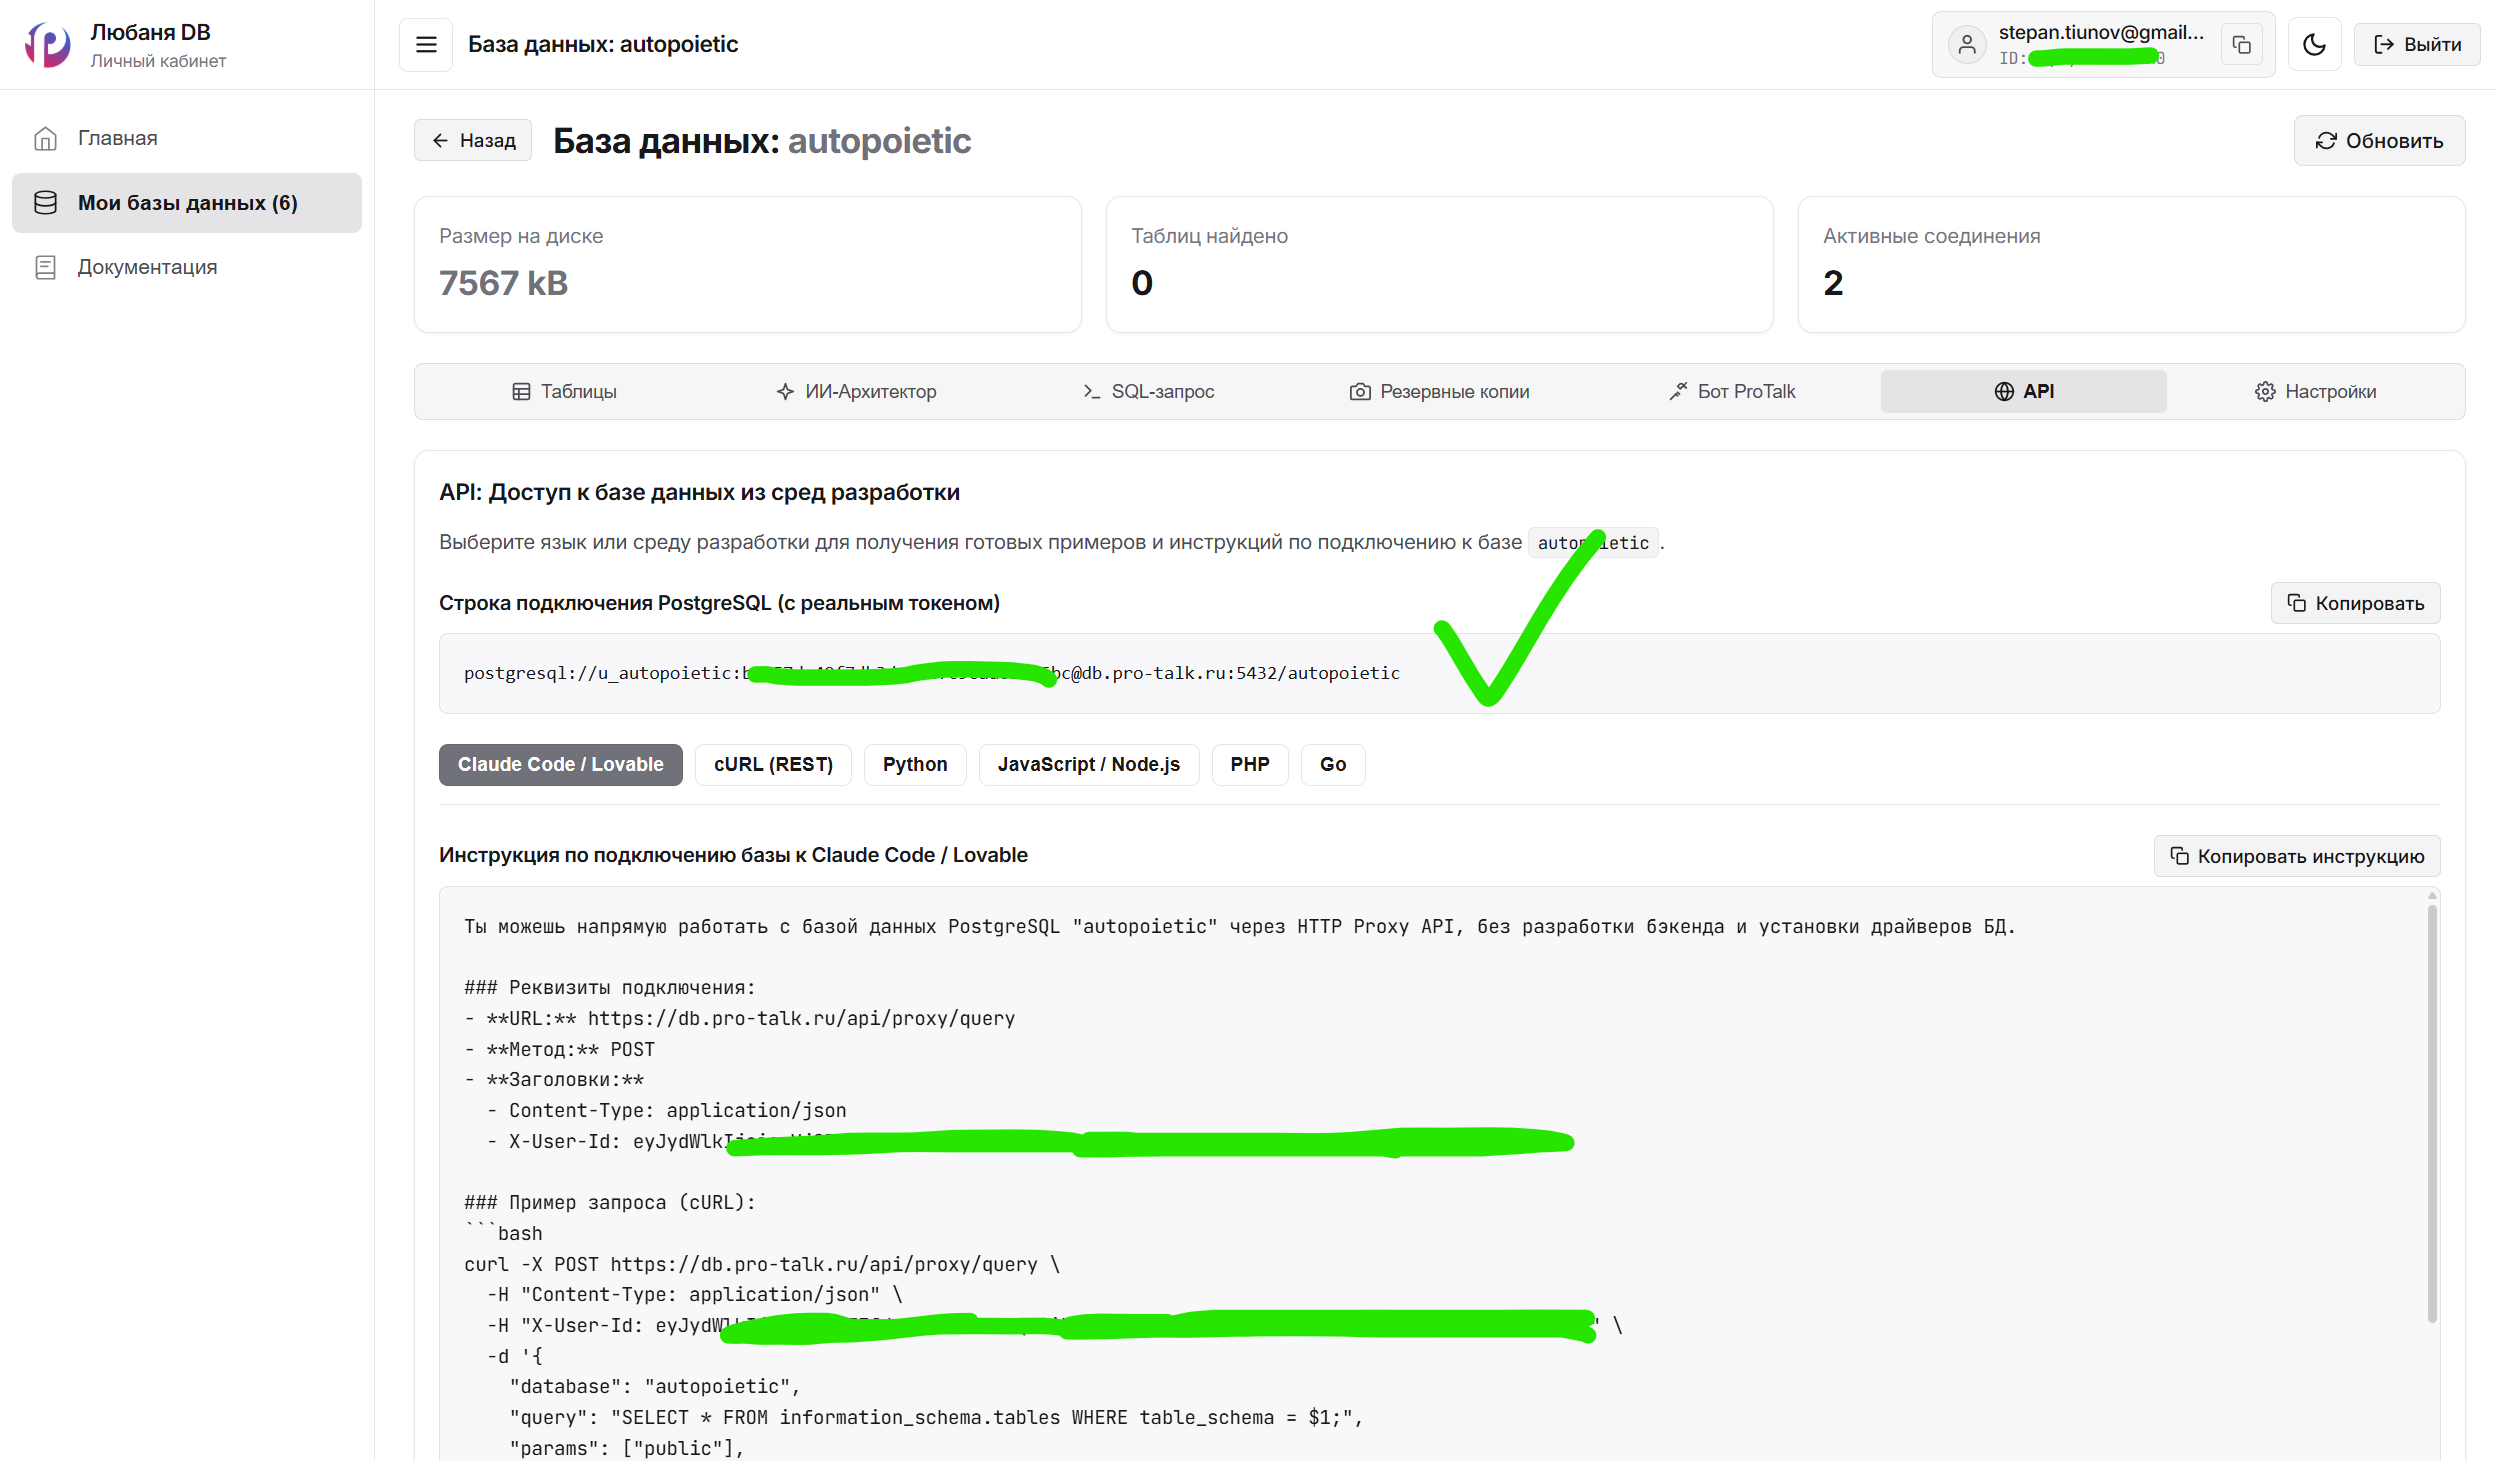Click the Метод: POST line

[559, 1049]
